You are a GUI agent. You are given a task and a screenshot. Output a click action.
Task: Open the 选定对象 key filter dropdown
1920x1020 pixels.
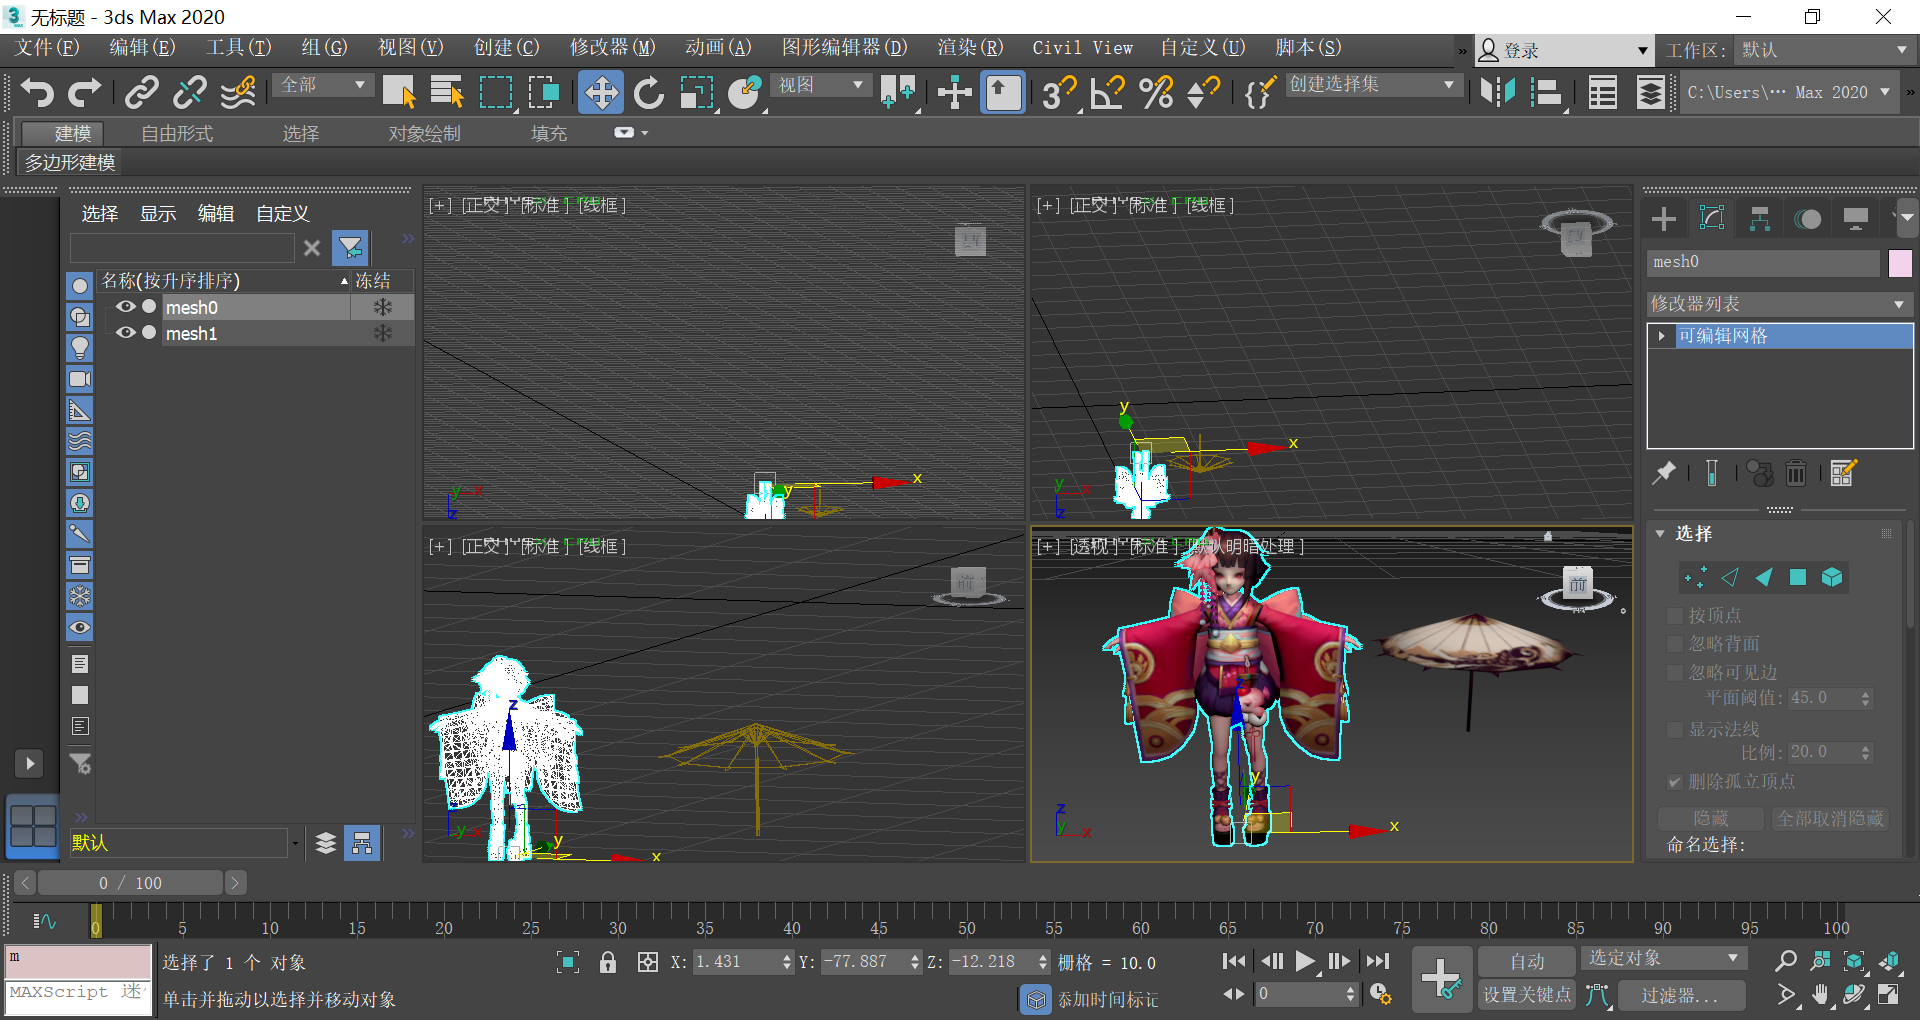click(x=1664, y=958)
